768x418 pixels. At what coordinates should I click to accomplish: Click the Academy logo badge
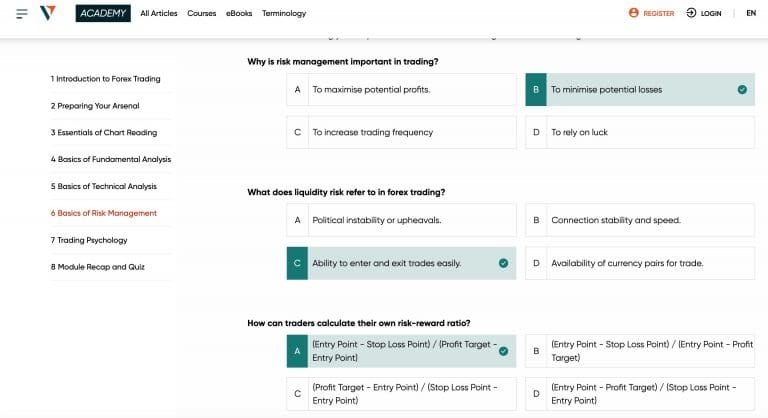point(103,13)
